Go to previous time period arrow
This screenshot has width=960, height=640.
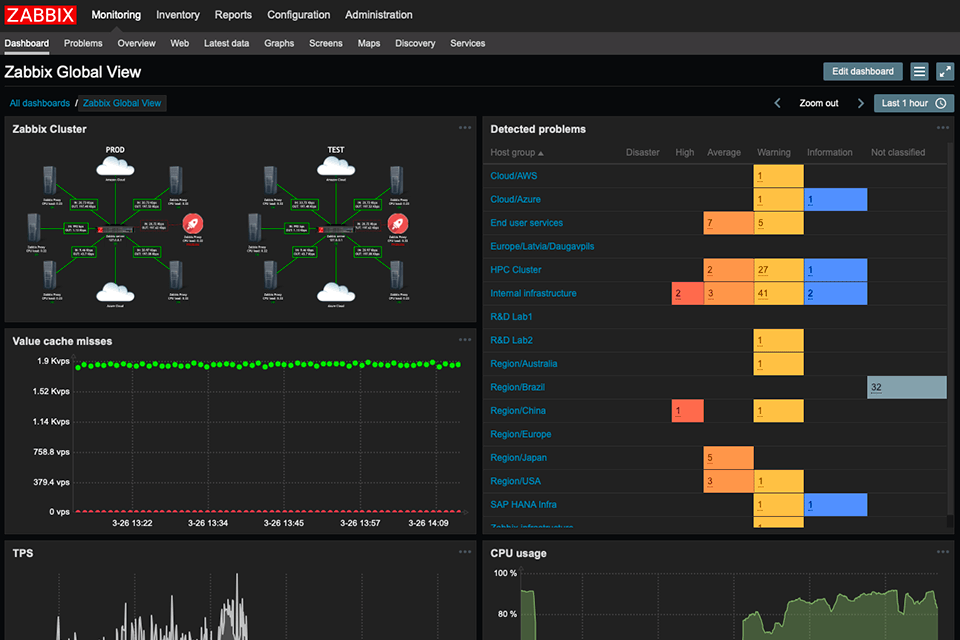[778, 103]
